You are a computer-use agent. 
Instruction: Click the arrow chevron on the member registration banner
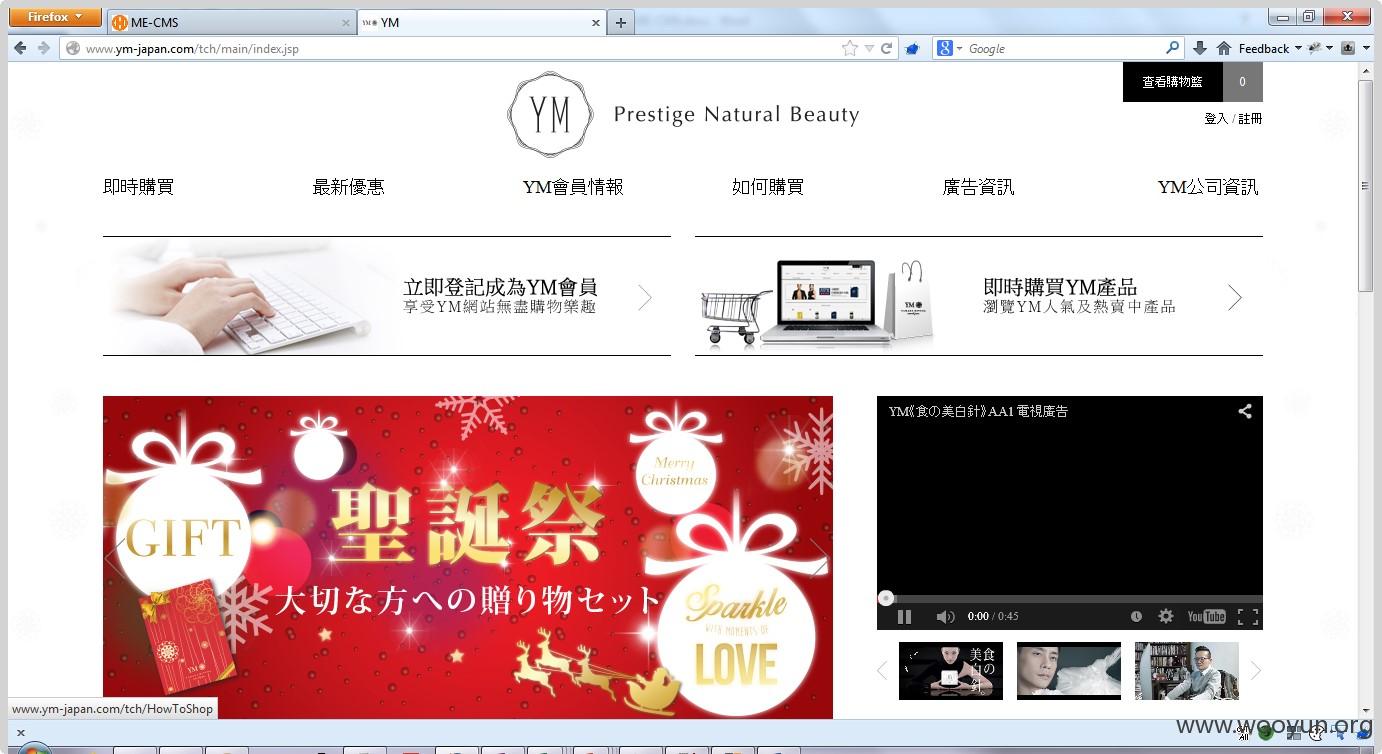pyautogui.click(x=645, y=297)
